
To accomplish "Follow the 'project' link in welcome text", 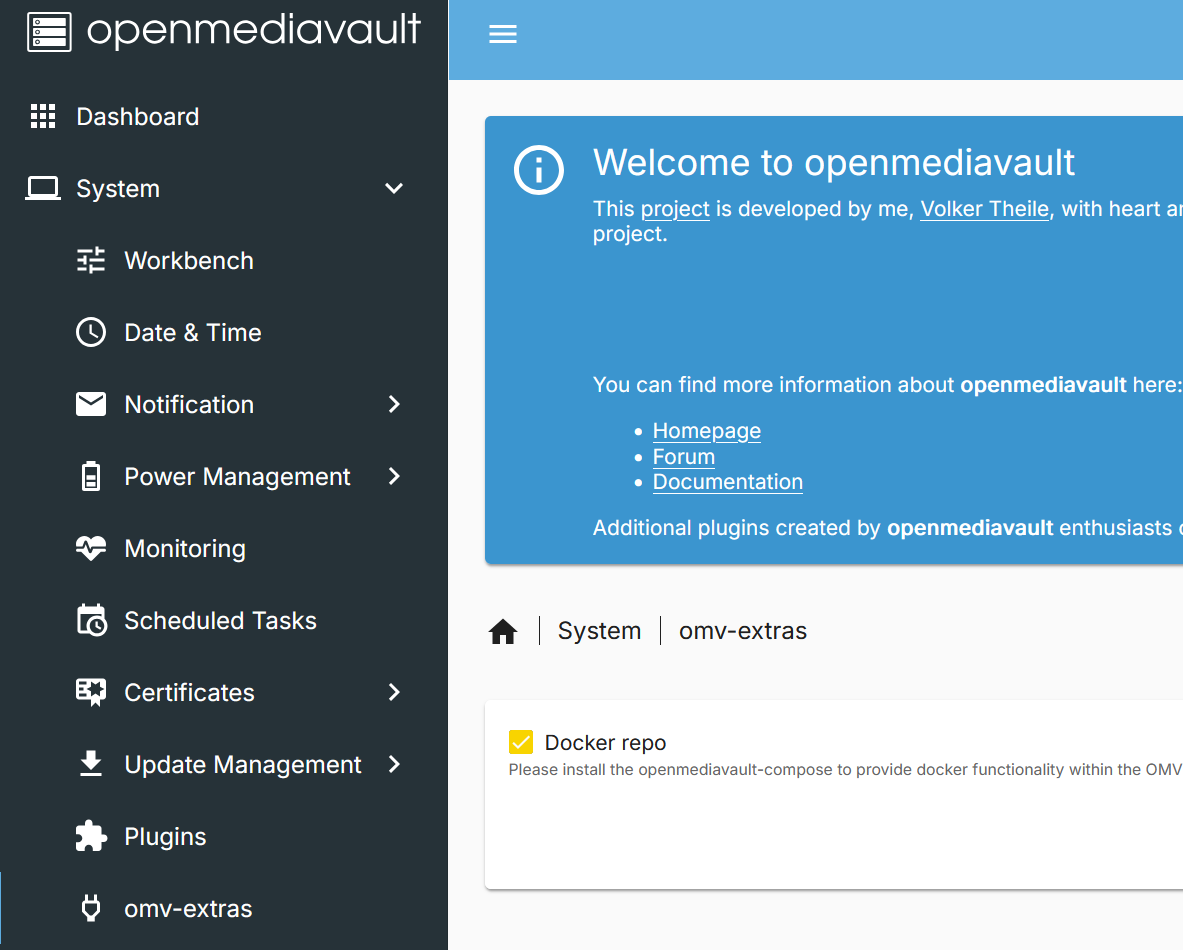I will coord(675,209).
